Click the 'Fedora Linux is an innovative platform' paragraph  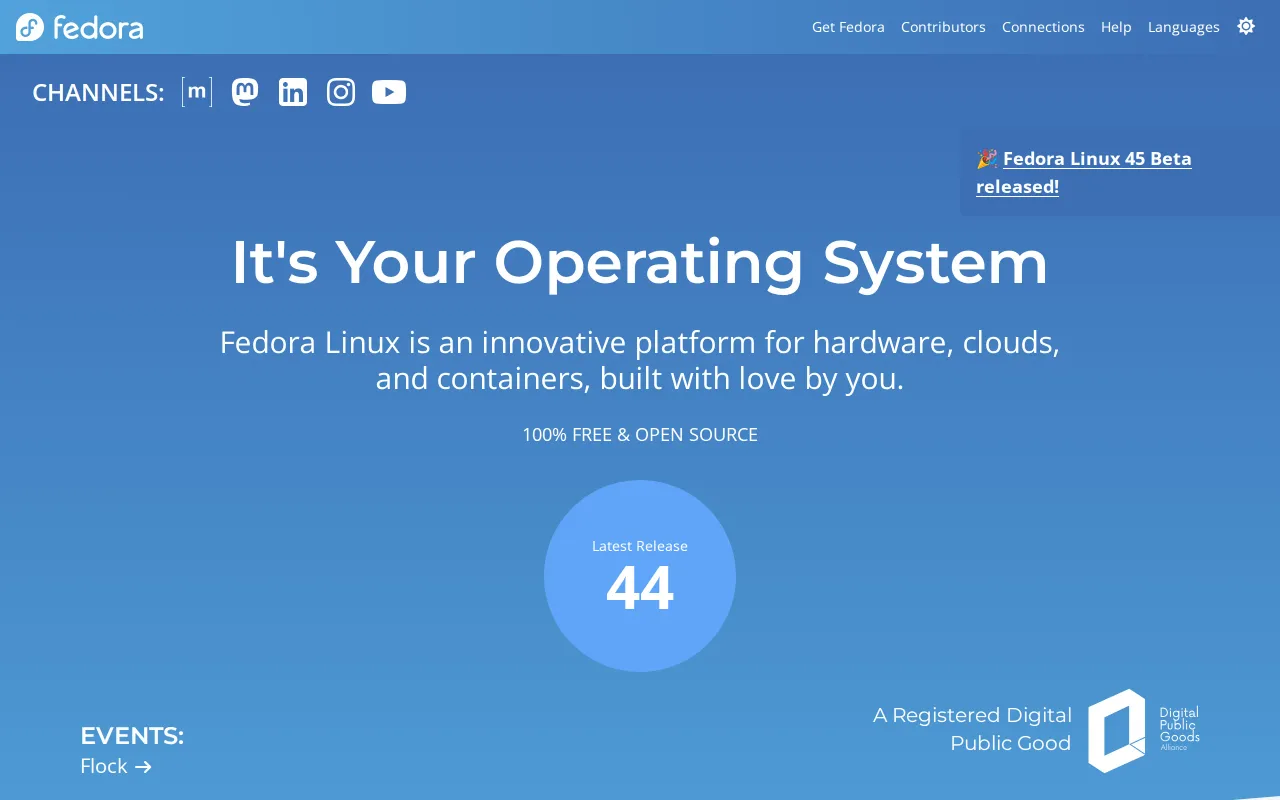640,360
